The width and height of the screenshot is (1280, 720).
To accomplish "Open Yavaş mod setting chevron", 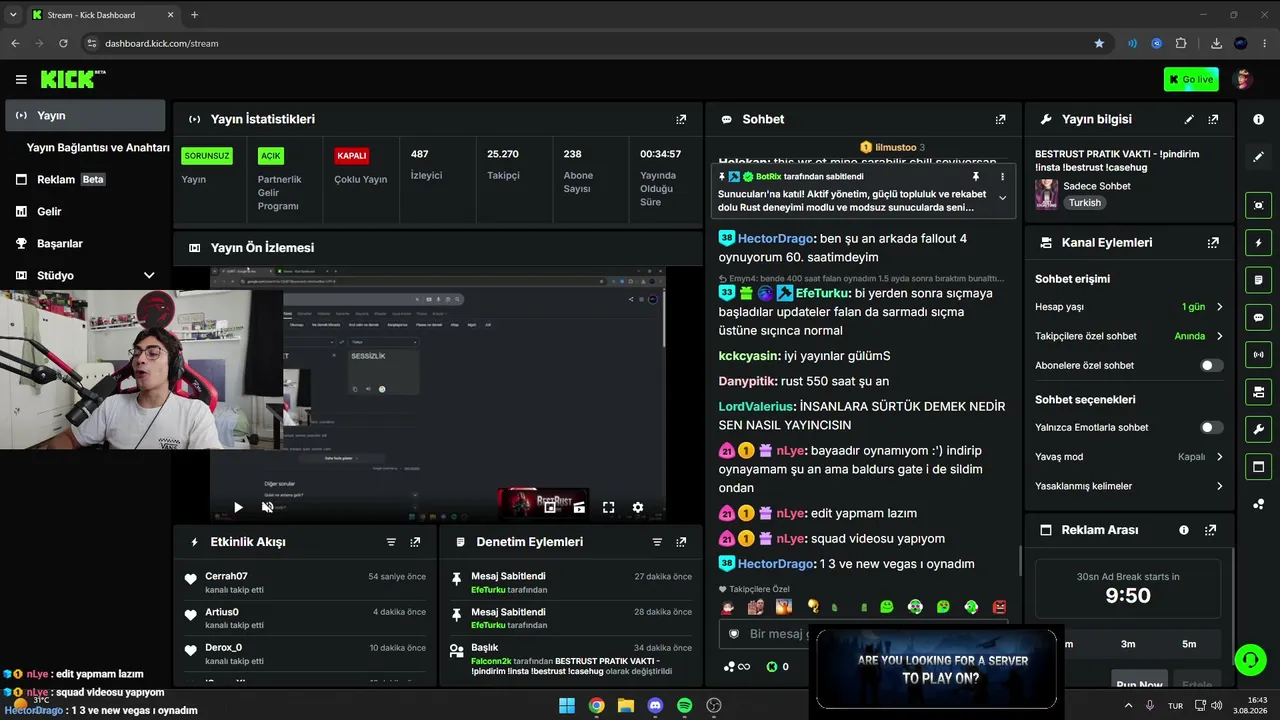I will click(1219, 457).
